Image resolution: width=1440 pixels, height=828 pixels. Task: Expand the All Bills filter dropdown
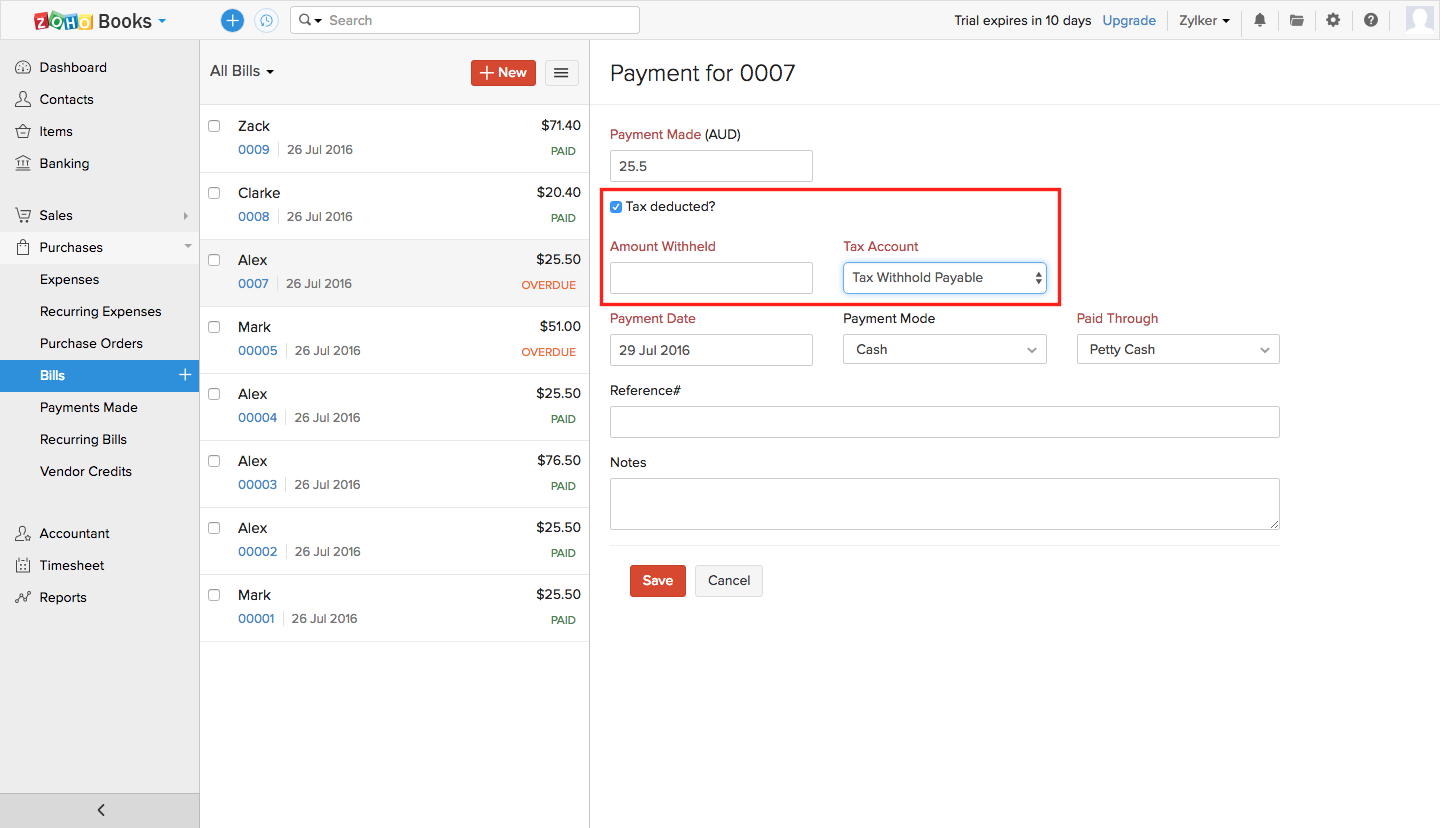[240, 71]
